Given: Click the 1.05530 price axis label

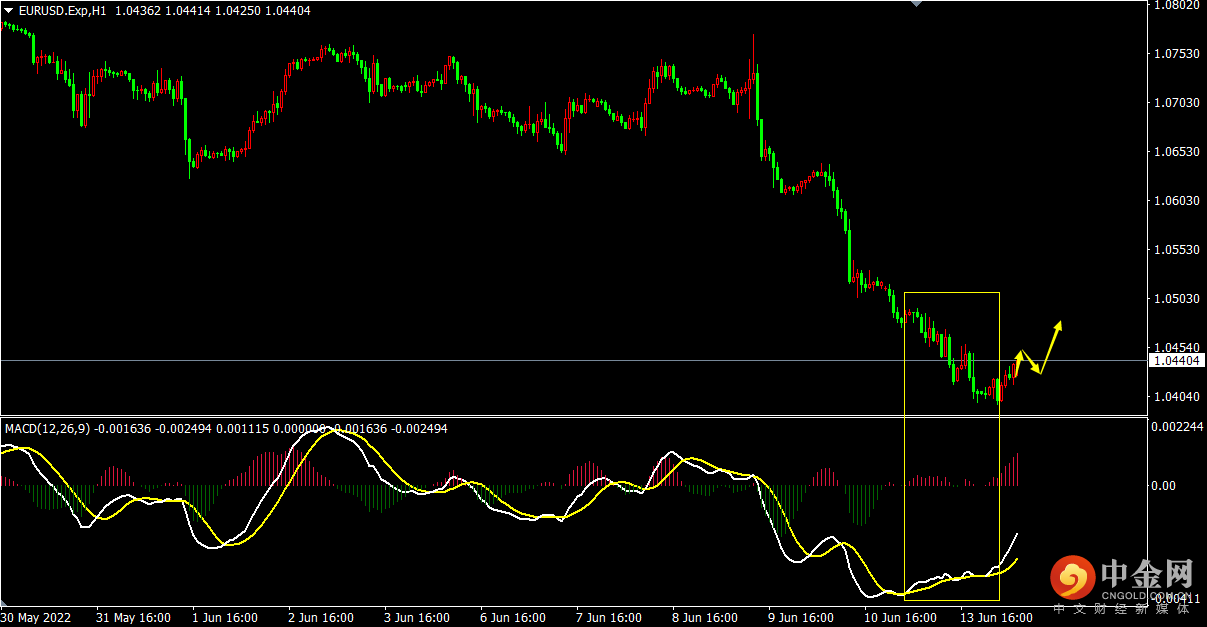Looking at the screenshot, I should pyautogui.click(x=1176, y=249).
